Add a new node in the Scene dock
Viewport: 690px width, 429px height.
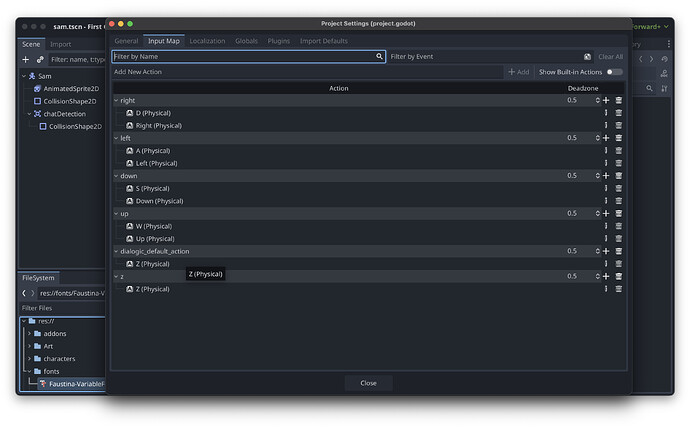click(26, 59)
